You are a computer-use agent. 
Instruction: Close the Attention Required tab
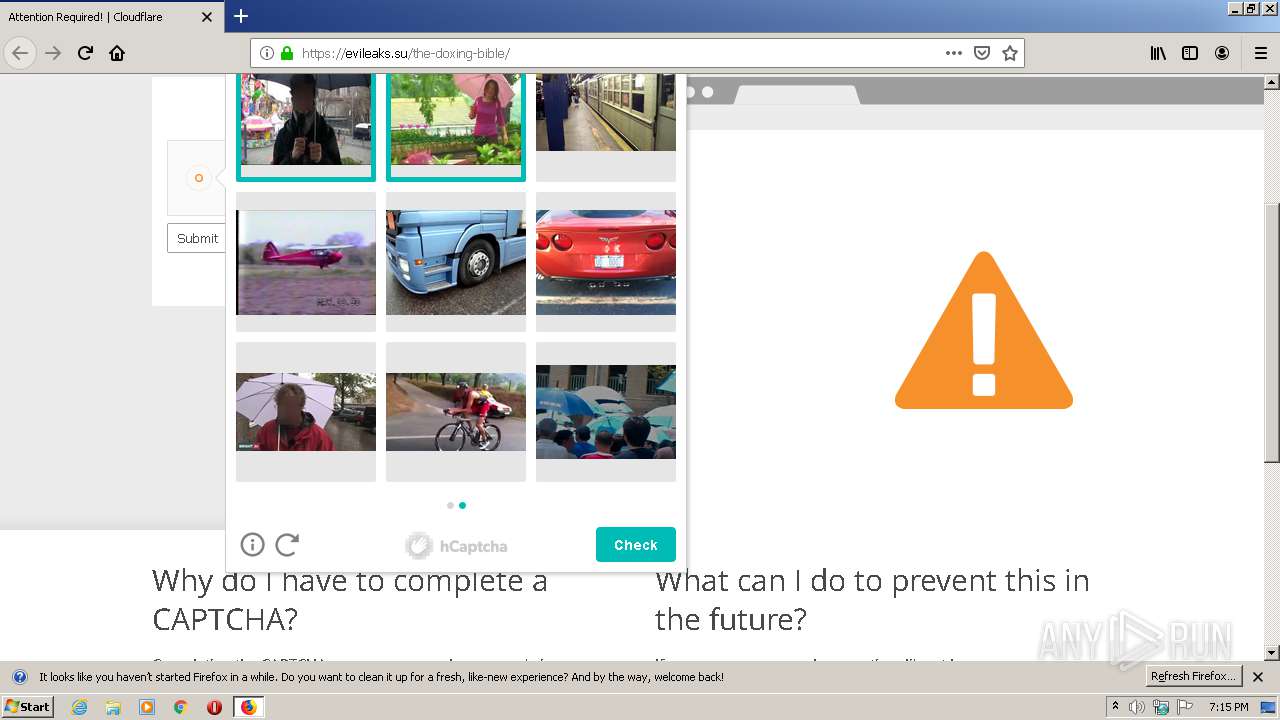(207, 17)
